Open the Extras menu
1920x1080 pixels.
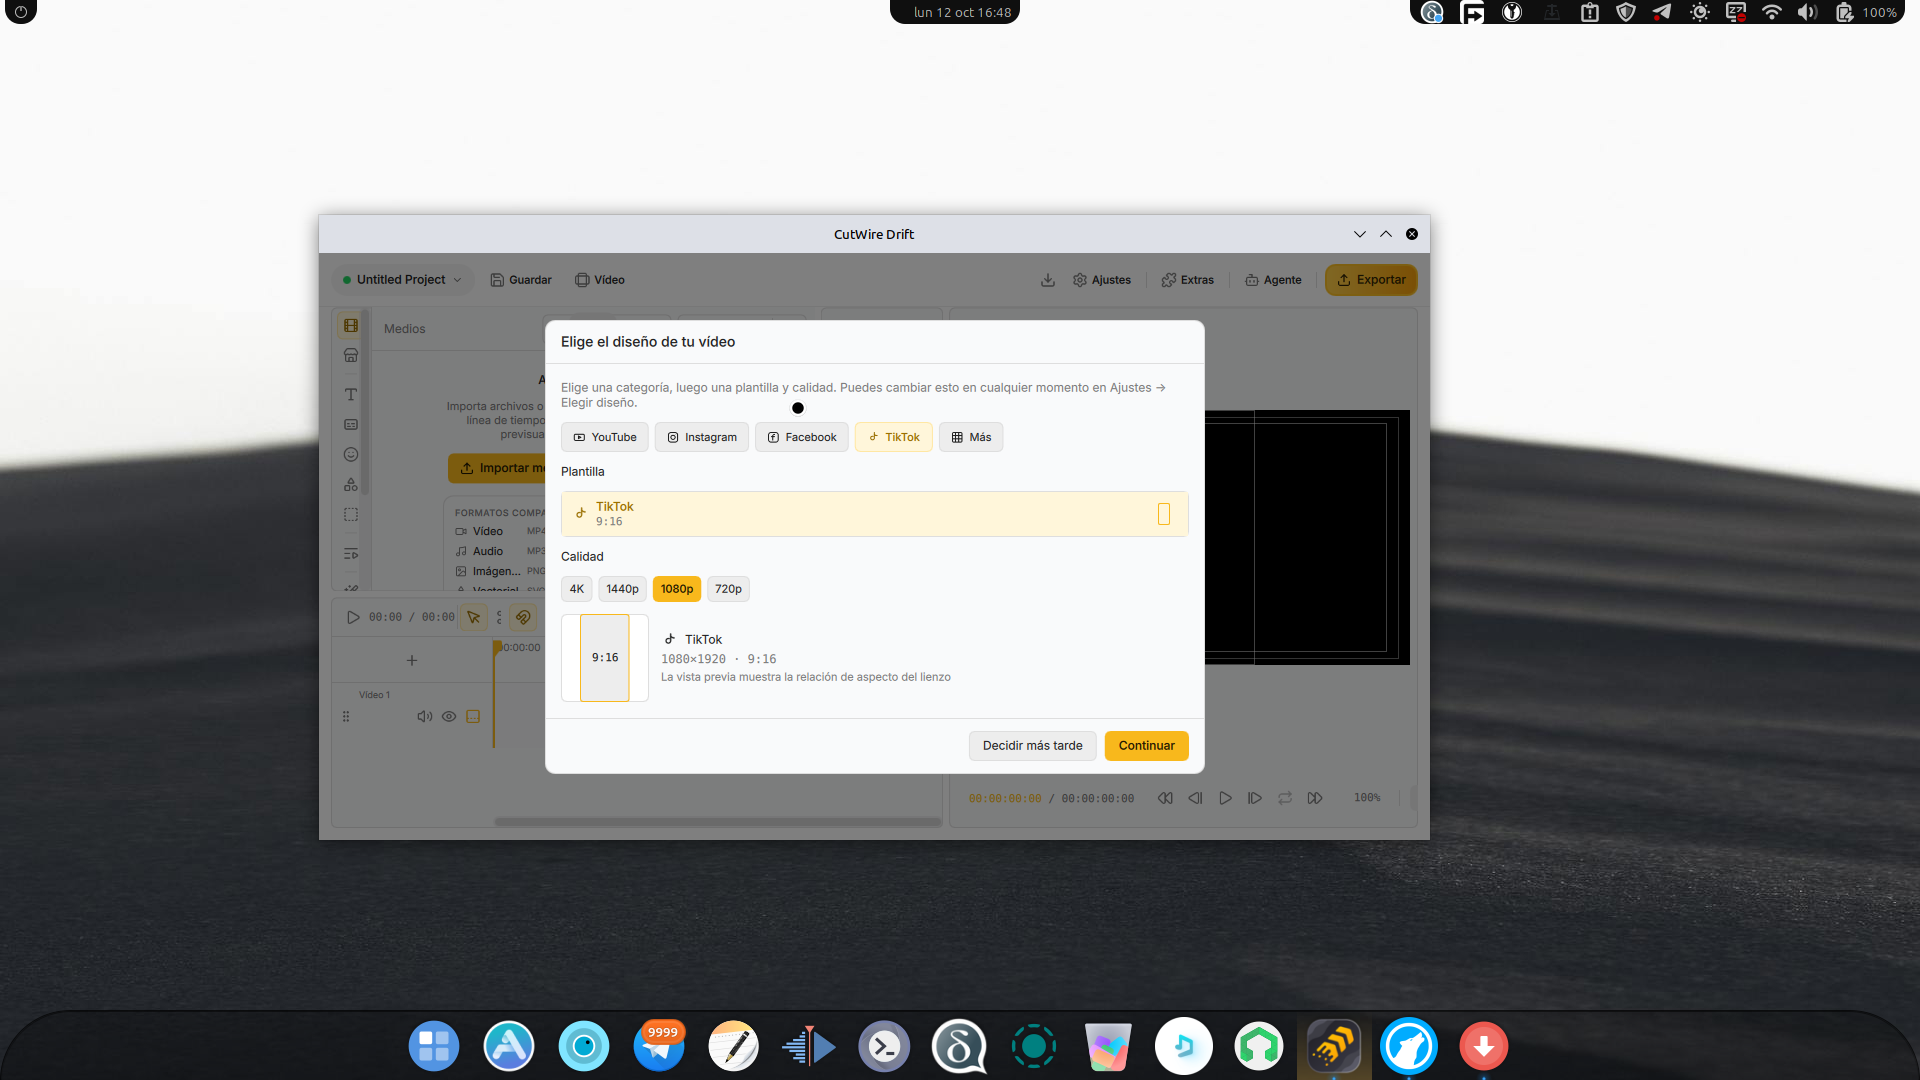coord(1188,280)
